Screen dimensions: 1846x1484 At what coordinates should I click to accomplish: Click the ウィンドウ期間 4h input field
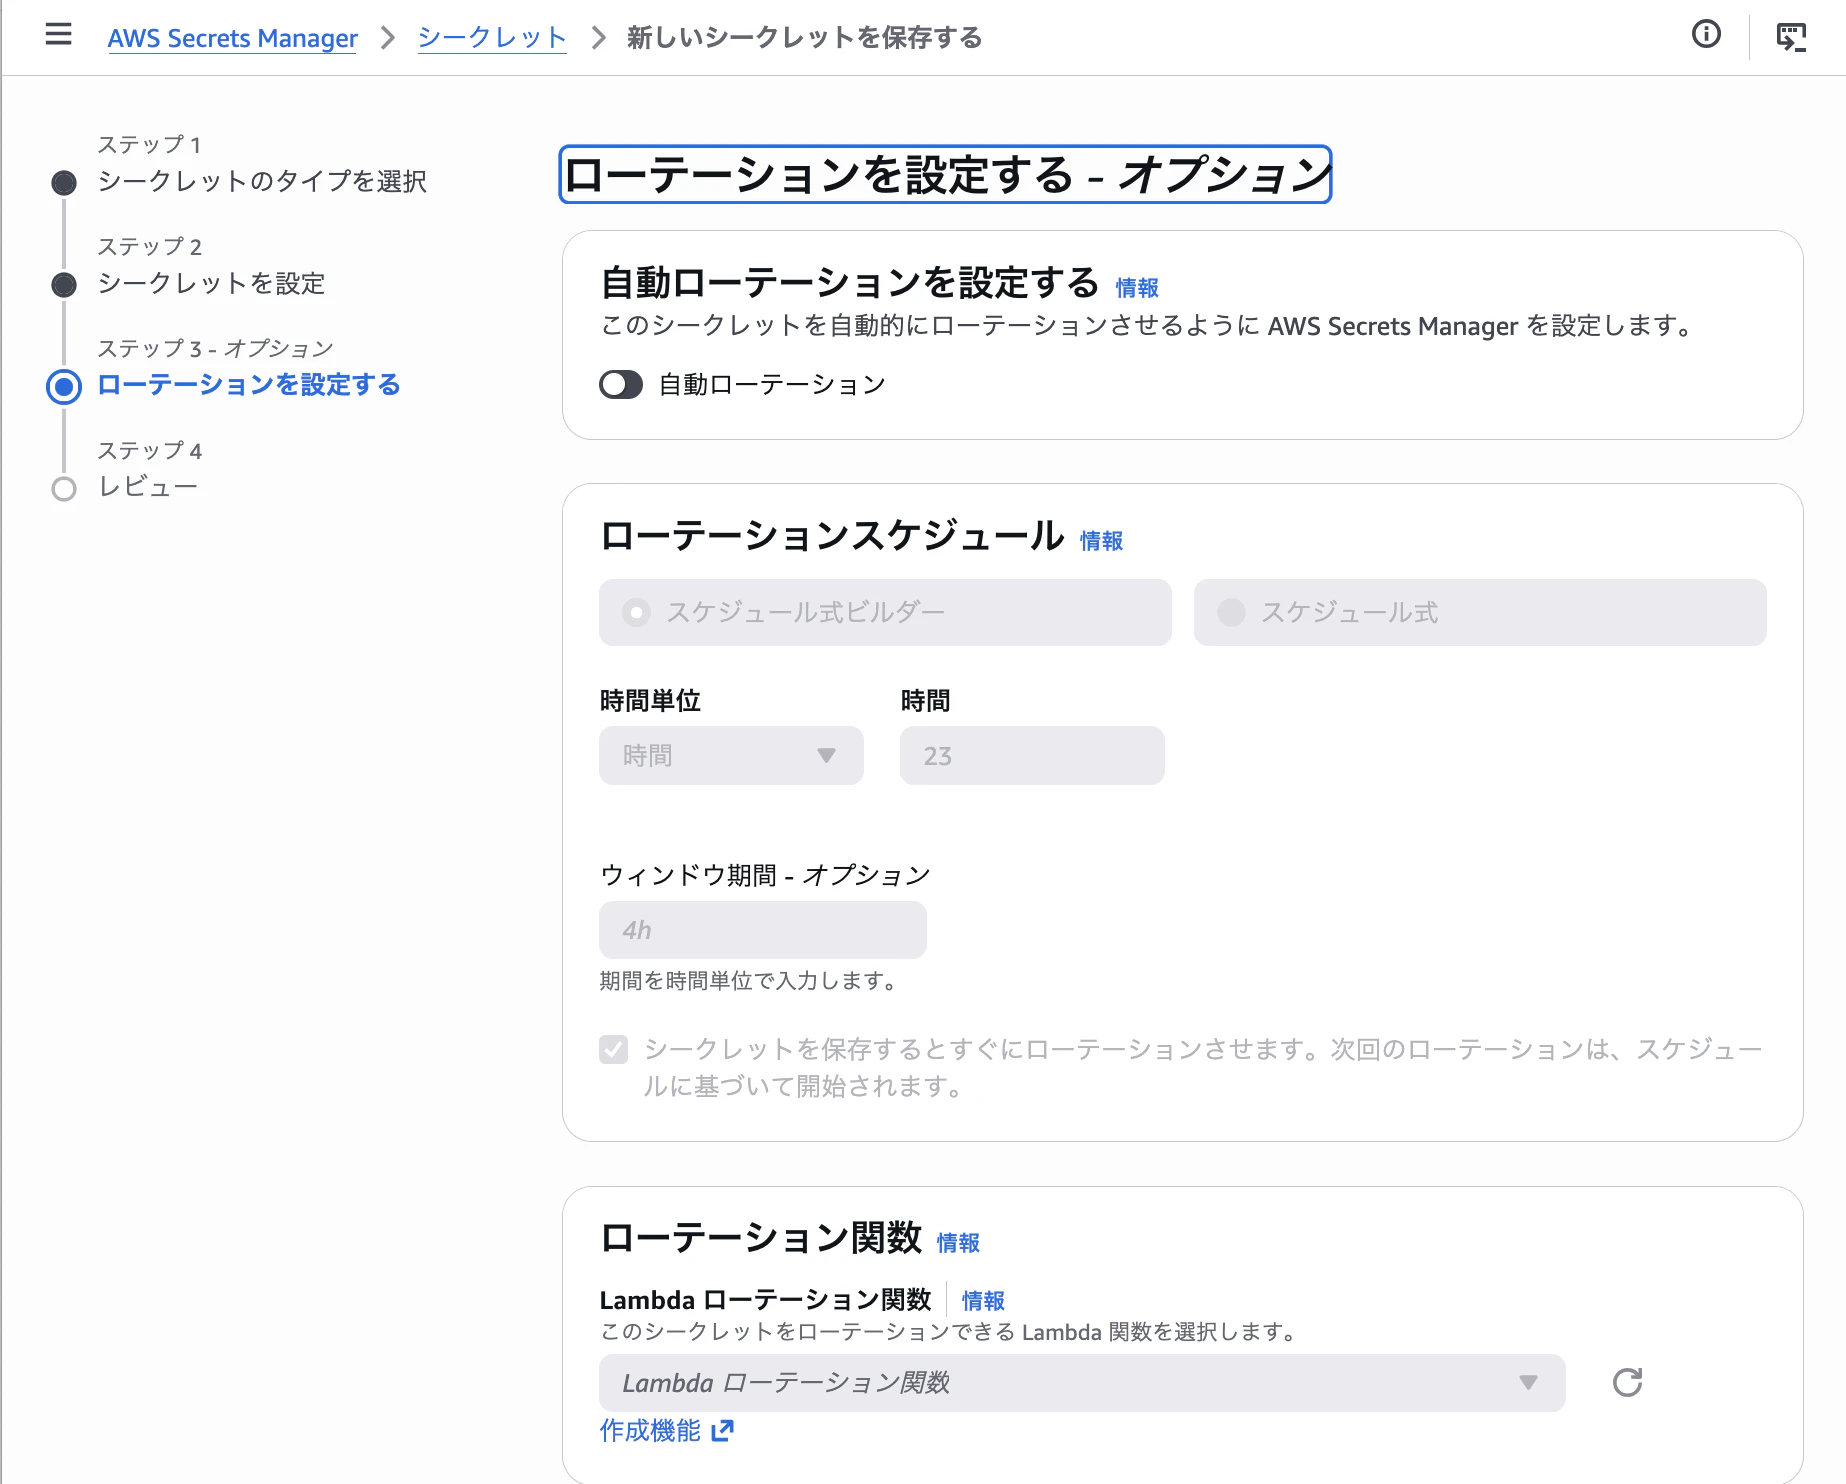(762, 929)
